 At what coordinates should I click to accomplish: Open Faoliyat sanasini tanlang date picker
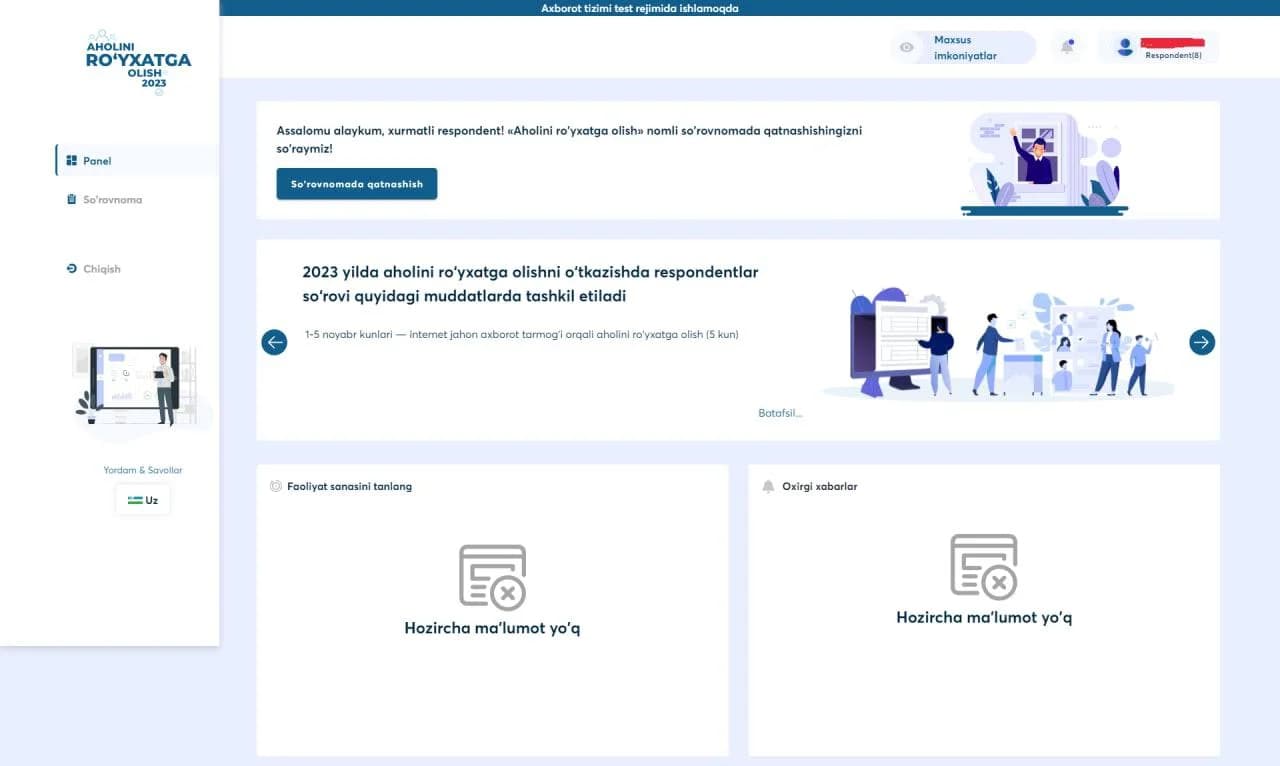click(341, 486)
